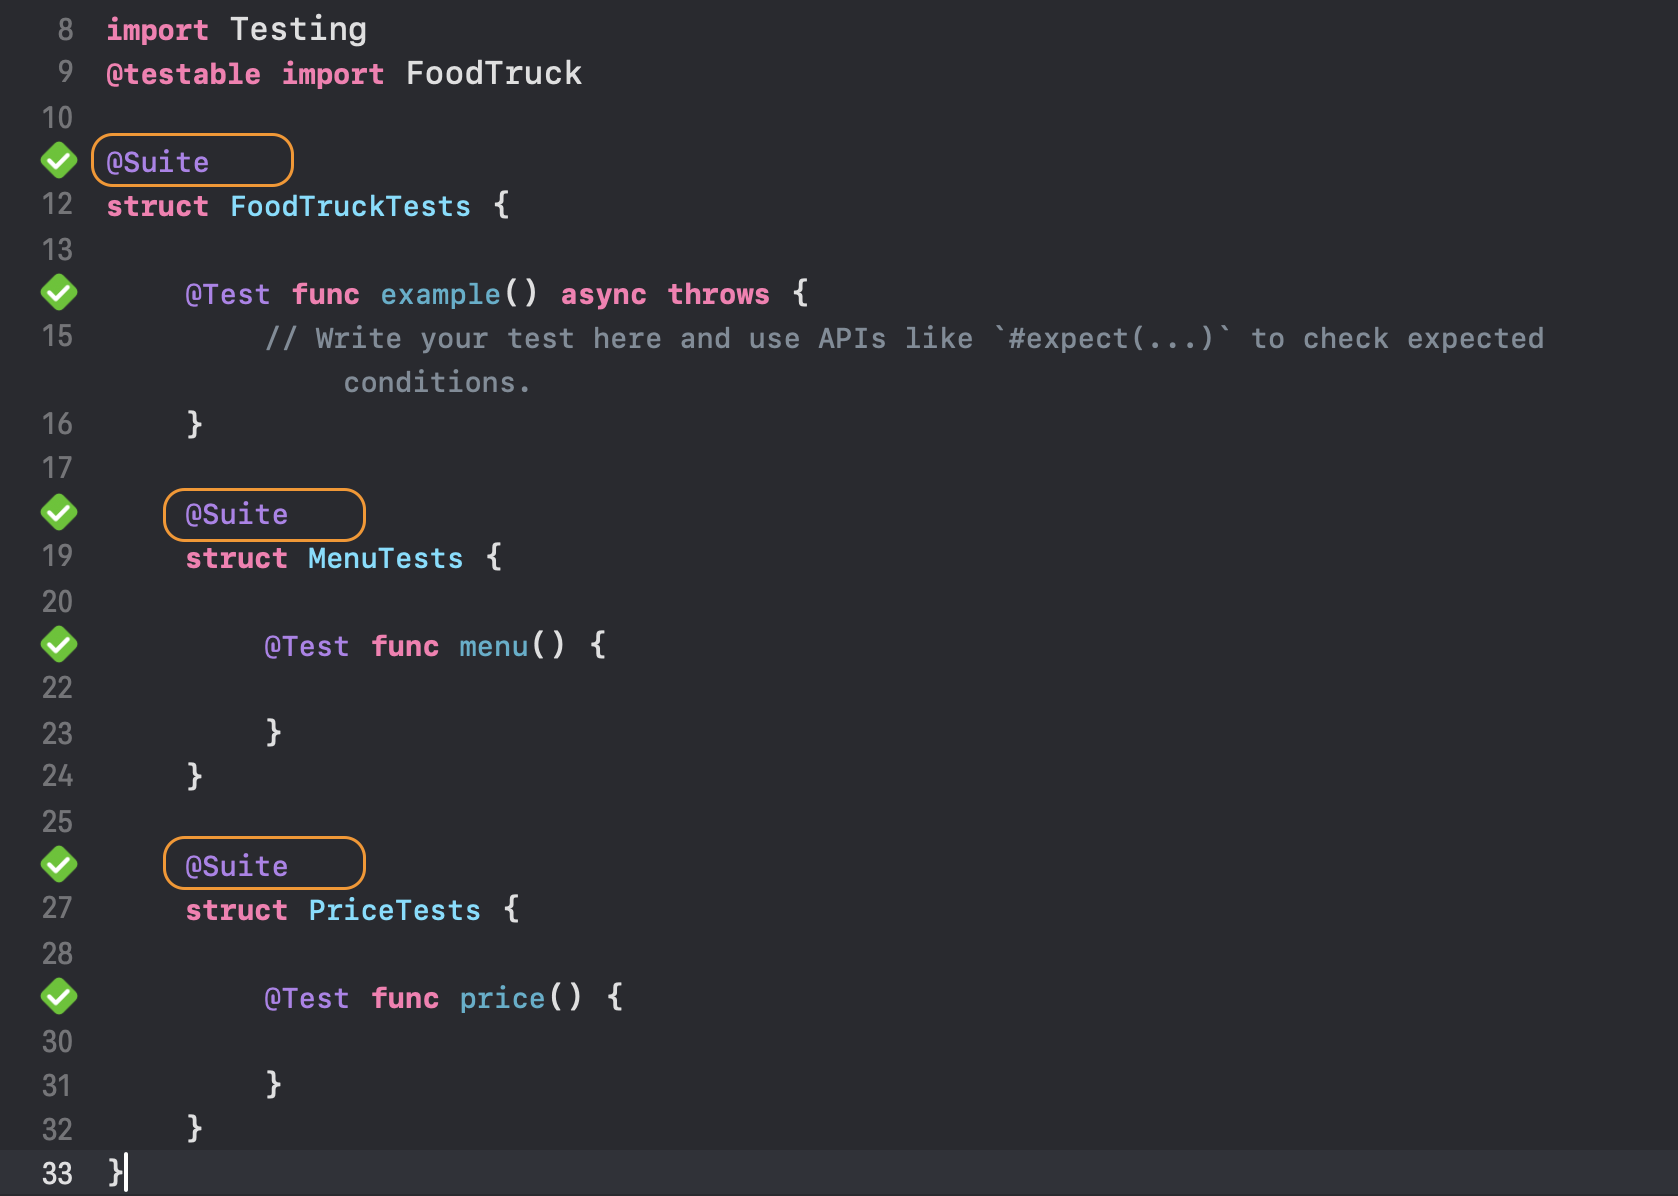The height and width of the screenshot is (1196, 1678).
Task: Click the closing brace on line 24
Action: (194, 776)
